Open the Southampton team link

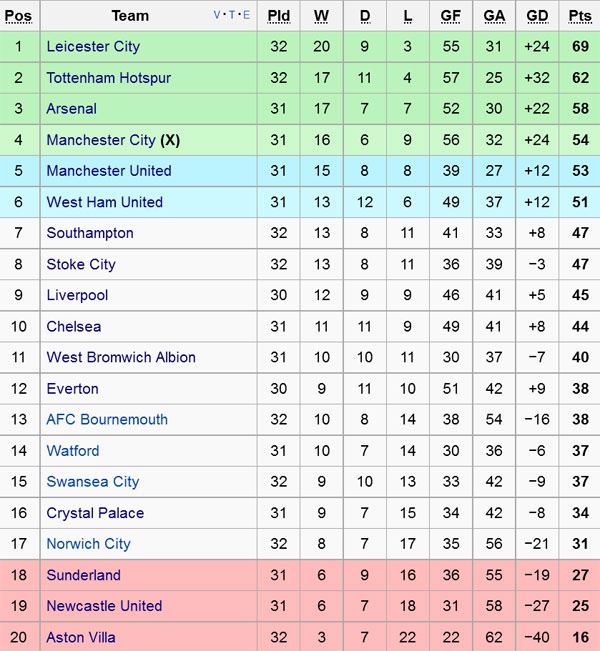click(89, 233)
